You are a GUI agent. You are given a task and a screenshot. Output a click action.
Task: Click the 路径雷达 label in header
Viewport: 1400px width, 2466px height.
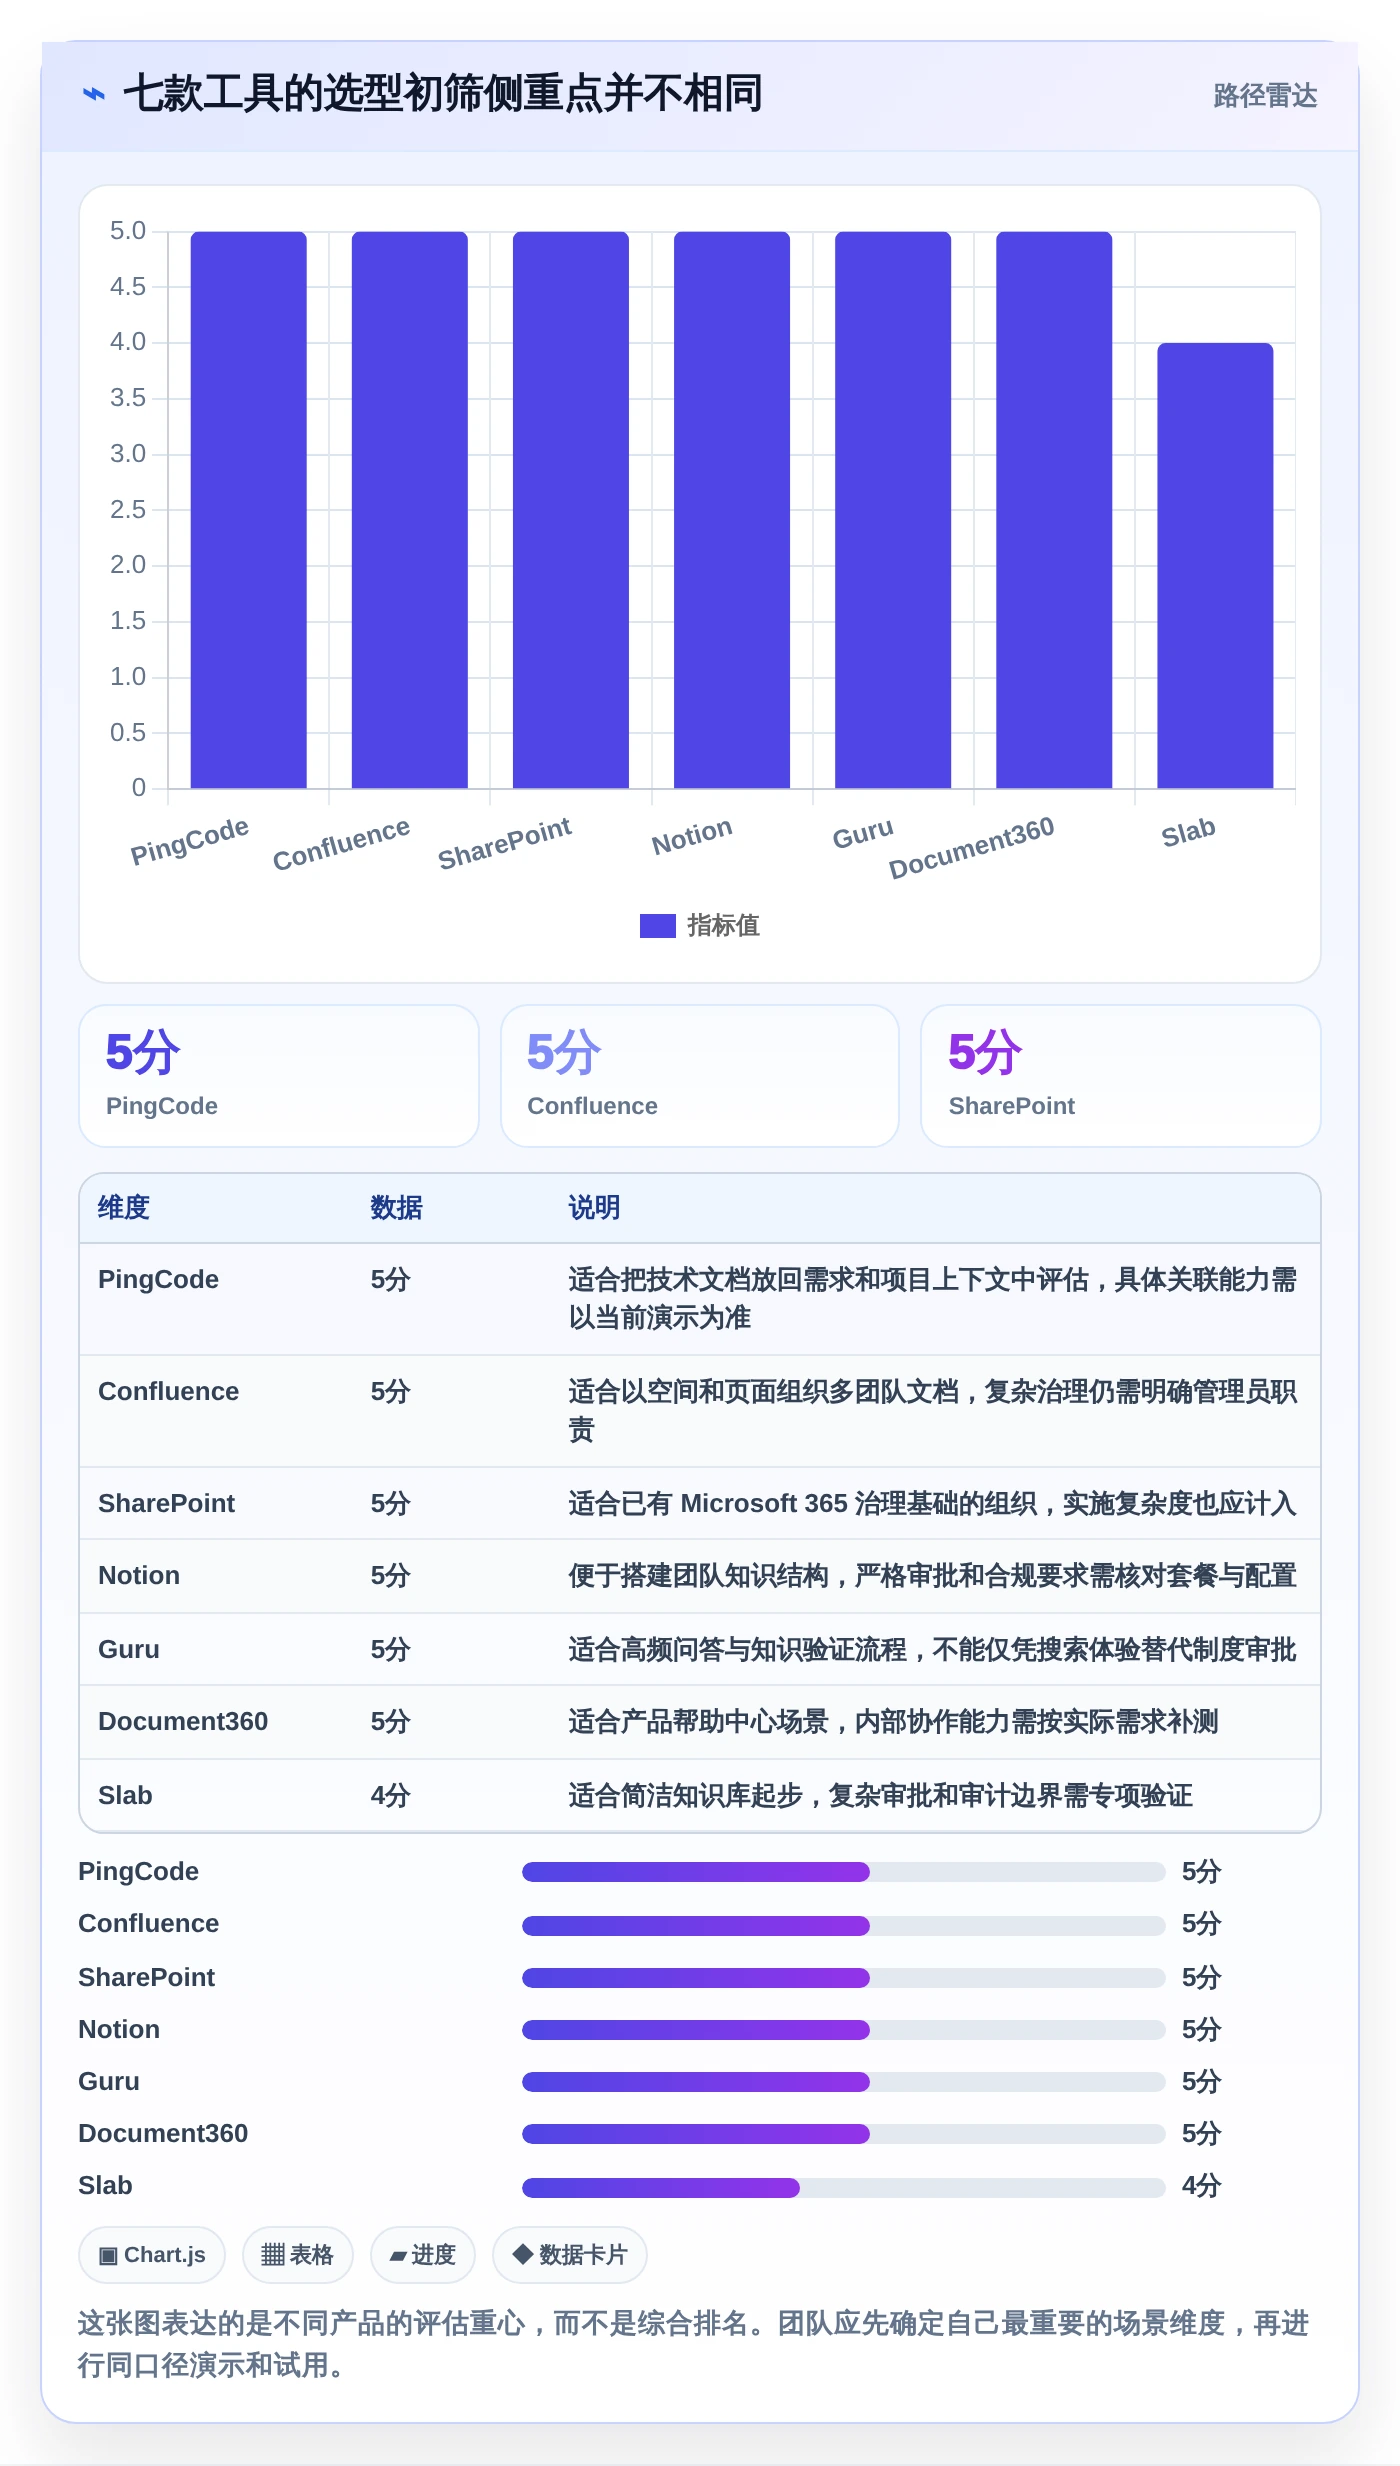click(1265, 95)
